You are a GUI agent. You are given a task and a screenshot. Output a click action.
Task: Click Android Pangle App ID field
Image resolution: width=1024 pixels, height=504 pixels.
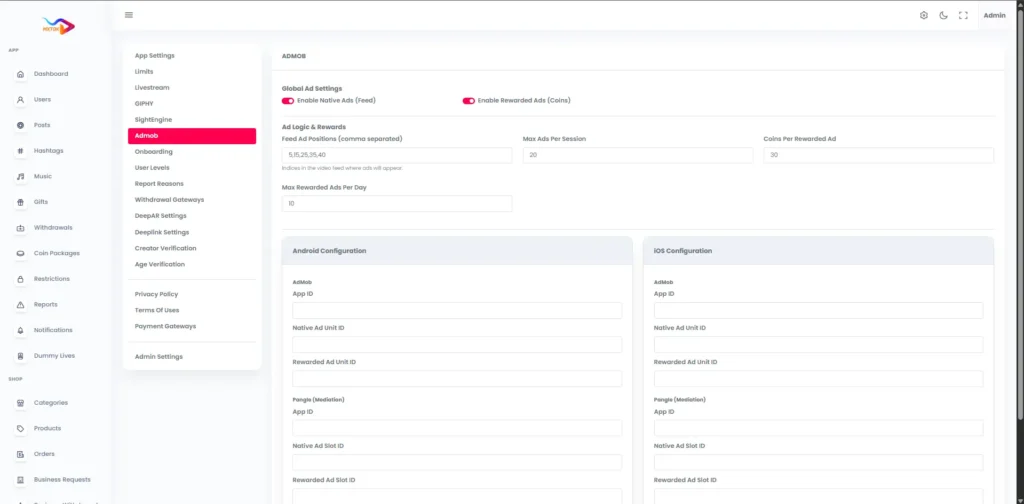click(x=457, y=428)
